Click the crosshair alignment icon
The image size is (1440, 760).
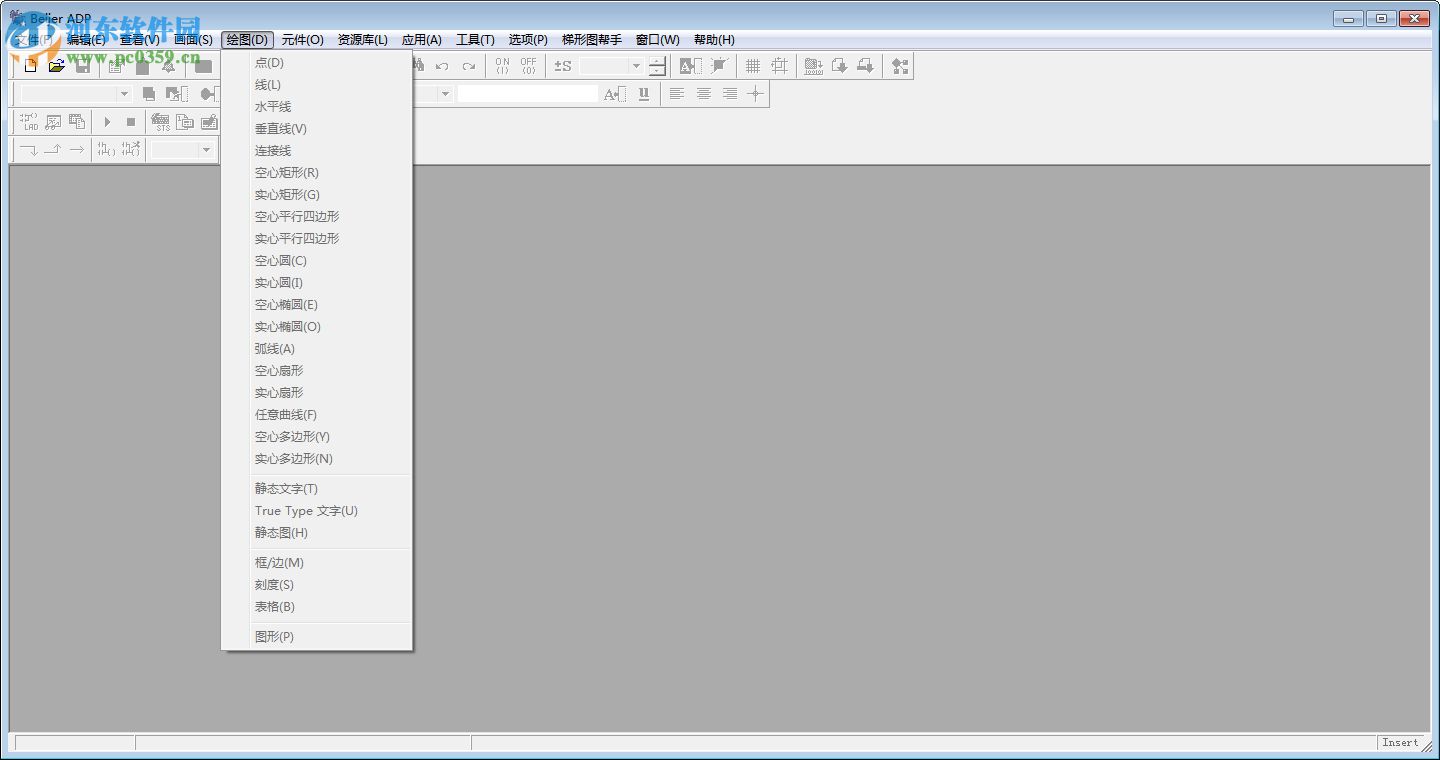point(756,94)
